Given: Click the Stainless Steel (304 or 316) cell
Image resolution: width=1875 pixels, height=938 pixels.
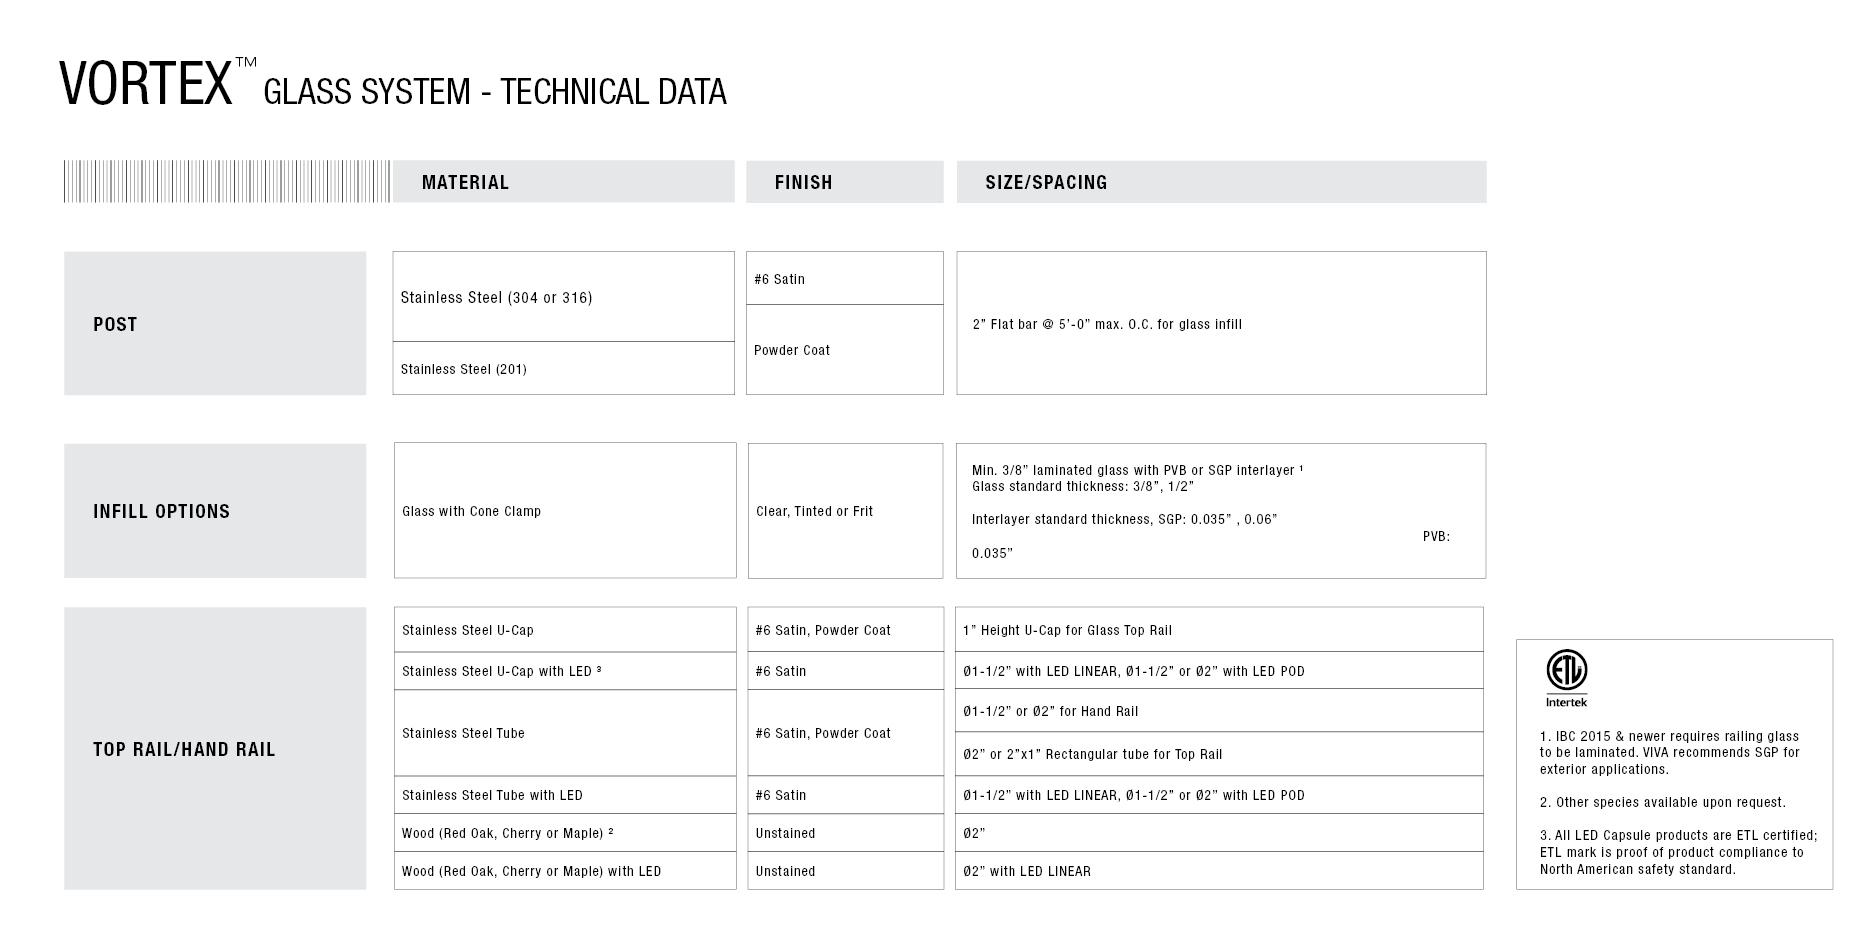Looking at the screenshot, I should (564, 297).
